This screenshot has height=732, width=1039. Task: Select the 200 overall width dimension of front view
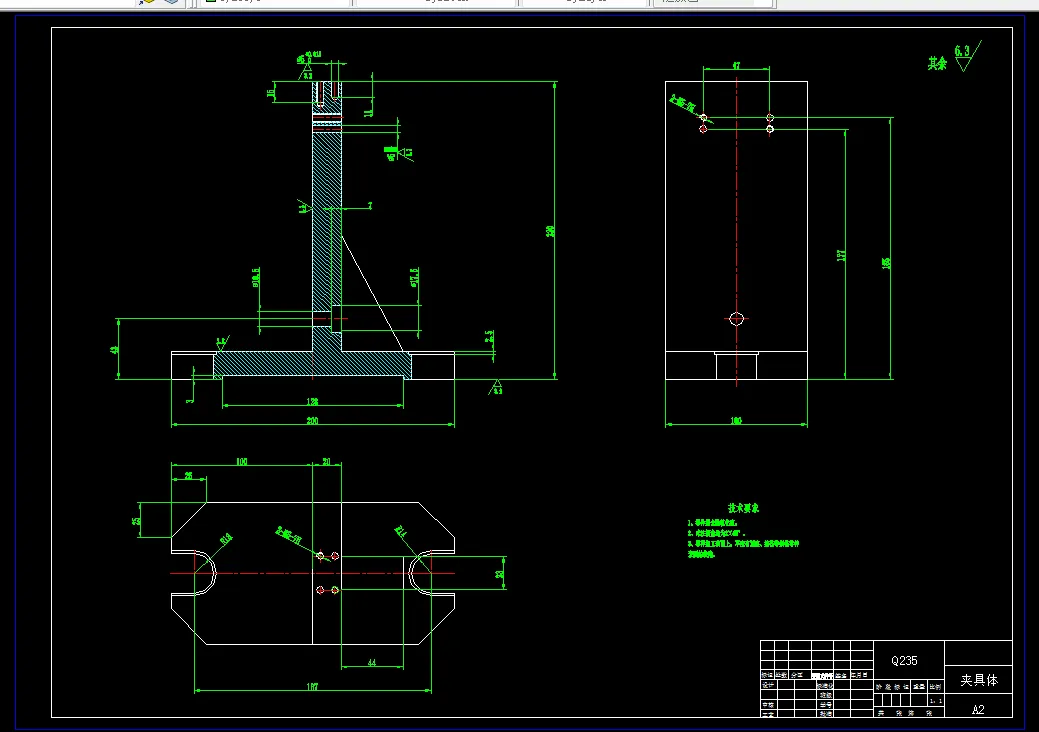[312, 420]
